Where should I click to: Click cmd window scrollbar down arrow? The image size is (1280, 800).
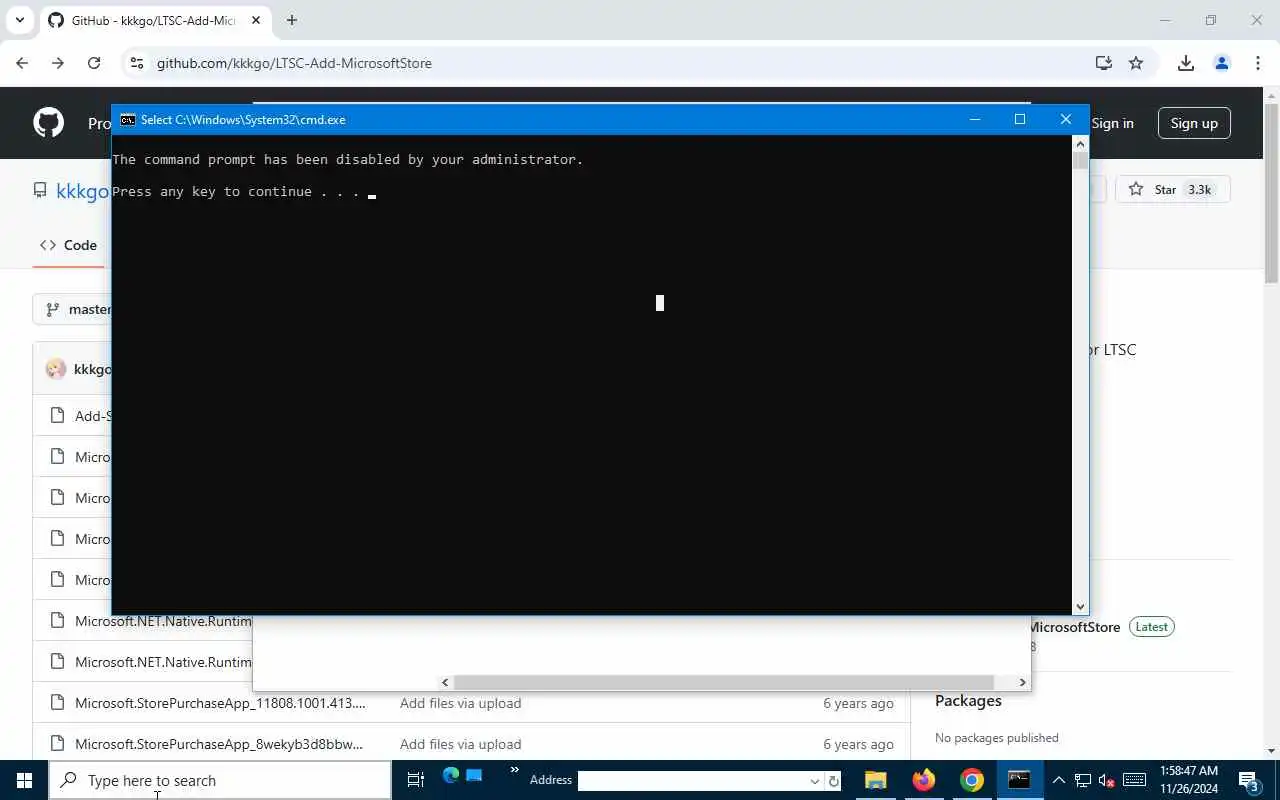1080,606
